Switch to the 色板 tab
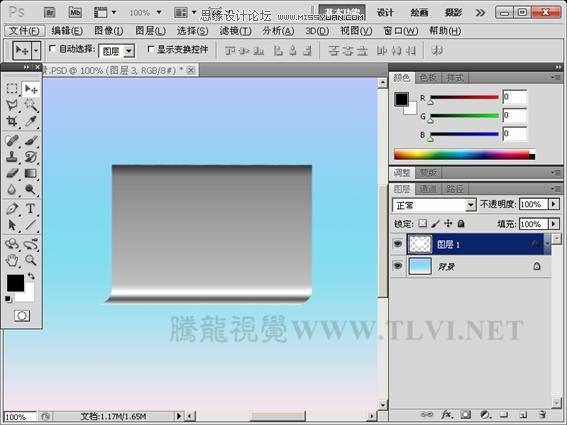Image resolution: width=567 pixels, height=425 pixels. pyautogui.click(x=428, y=78)
